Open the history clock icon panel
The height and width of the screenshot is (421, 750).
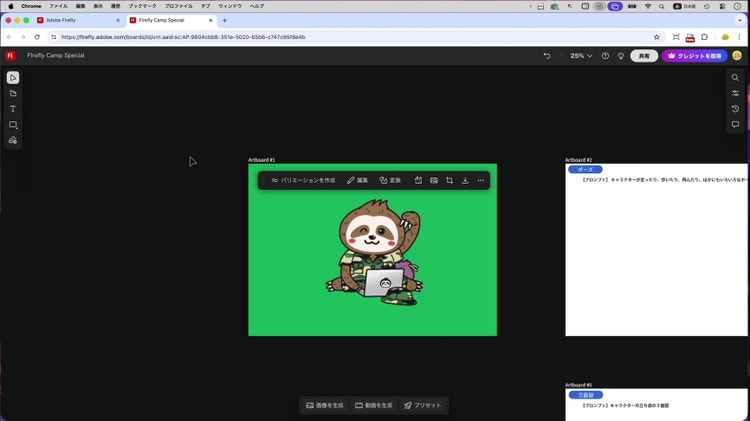click(735, 109)
